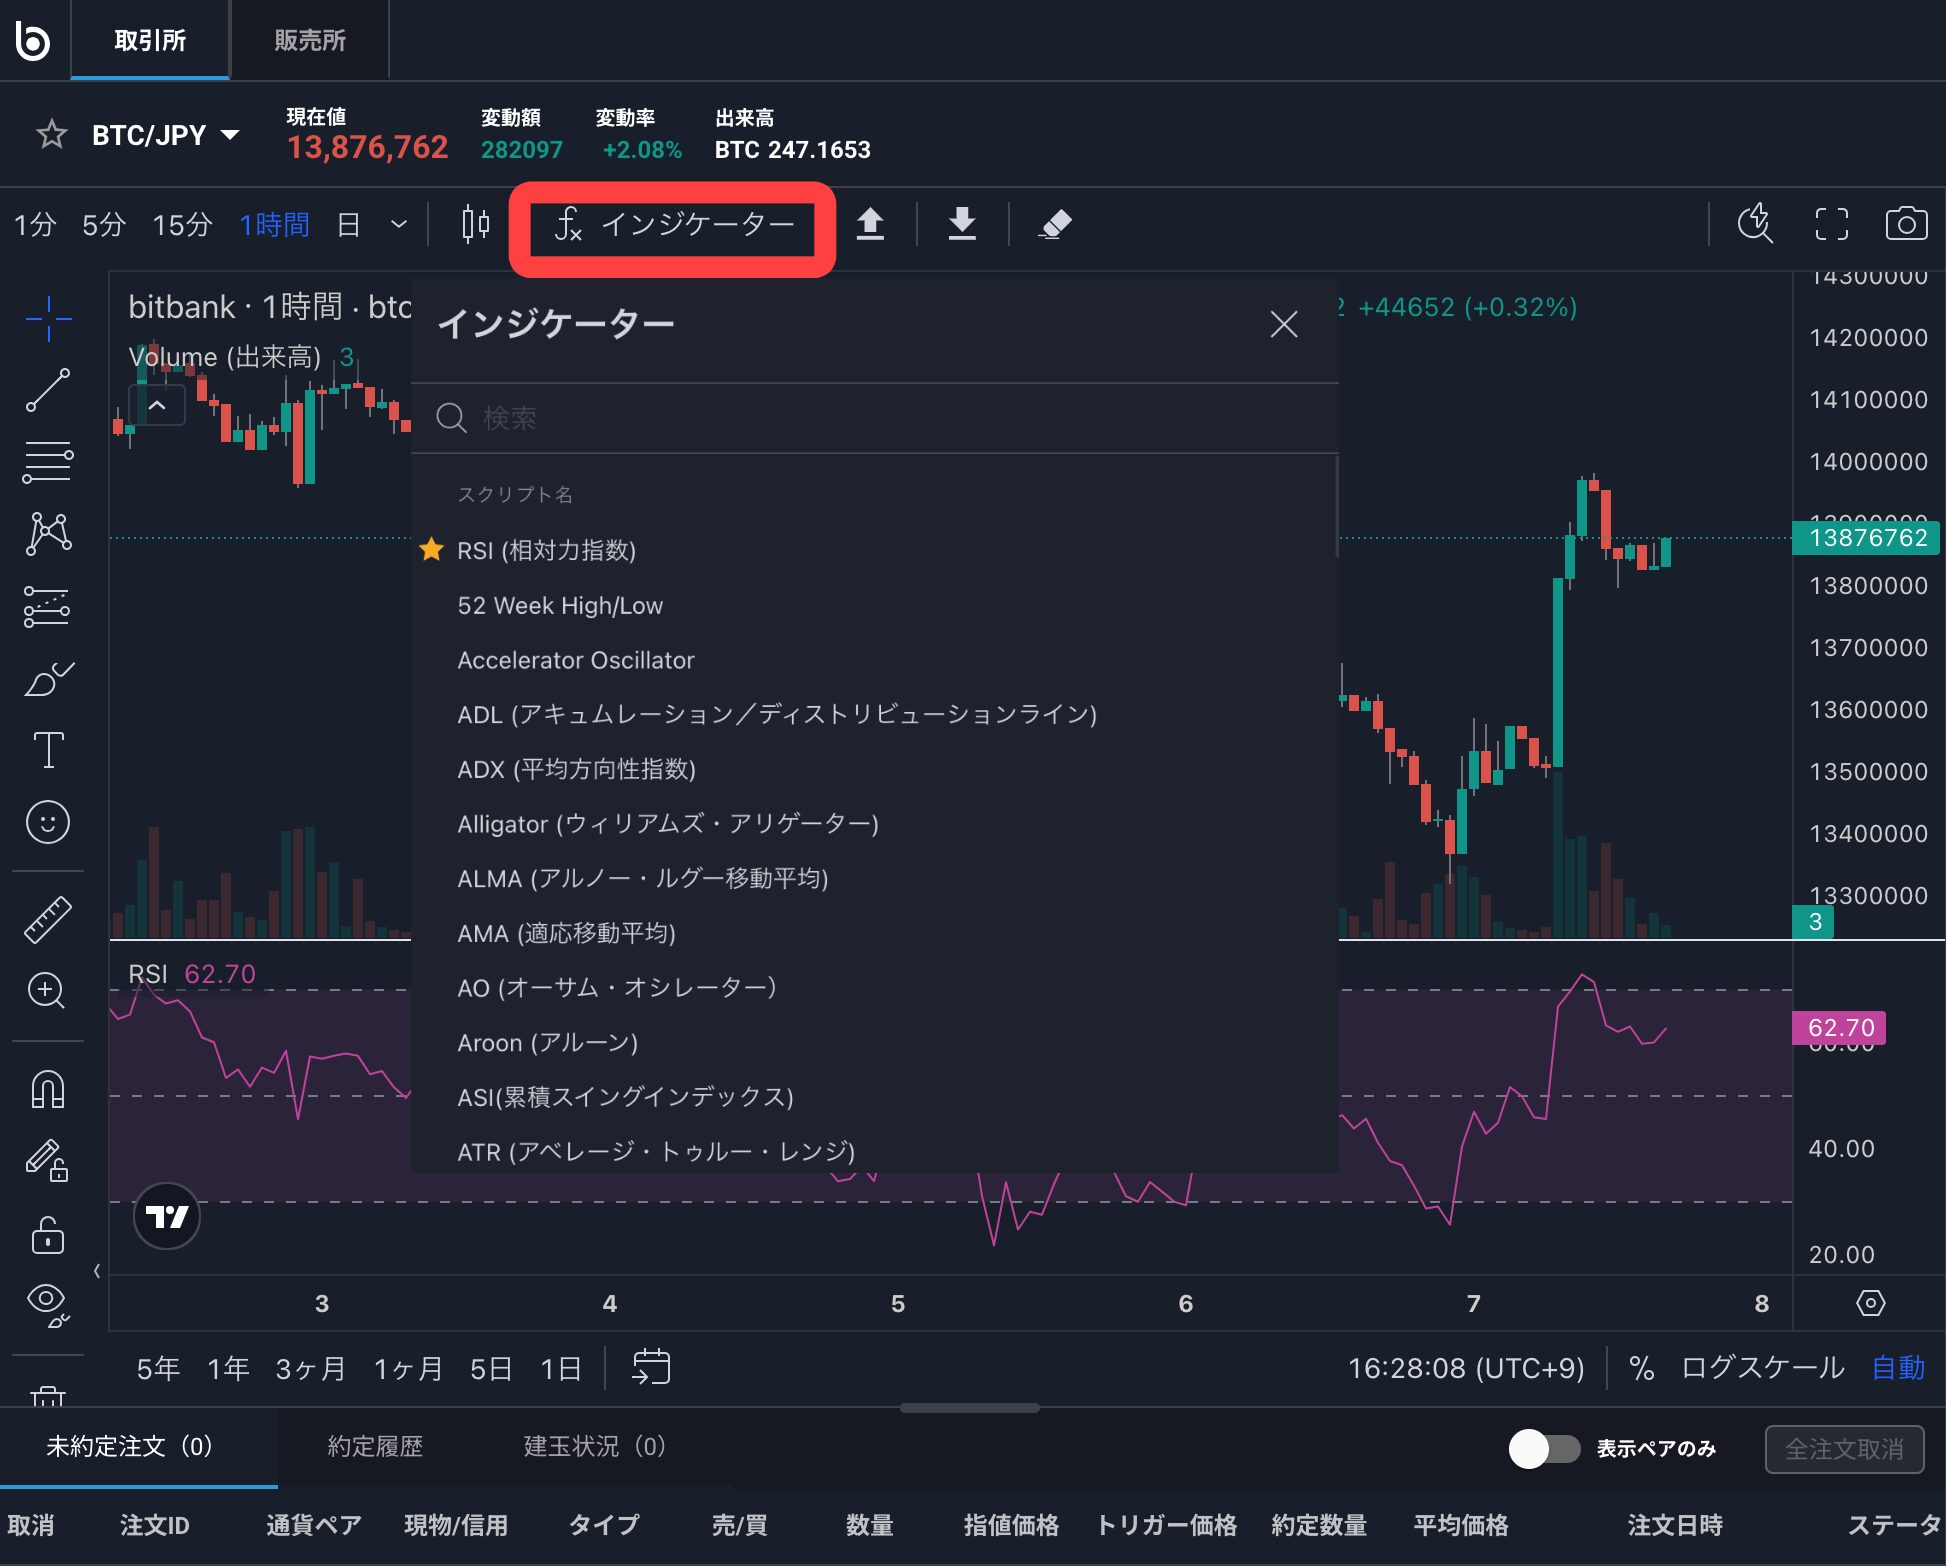Screen dimensions: 1946x1566
Task: Collapse the left drawing toolbar arrow
Action: (x=97, y=1271)
